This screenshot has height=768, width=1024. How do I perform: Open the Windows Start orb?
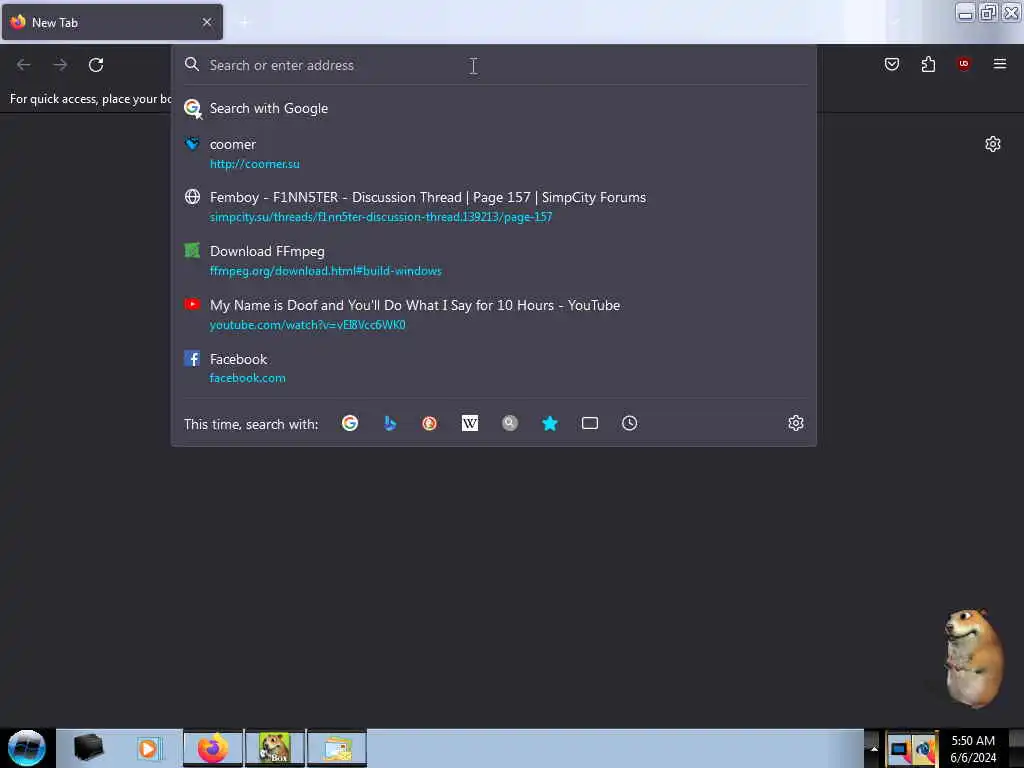[x=27, y=748]
